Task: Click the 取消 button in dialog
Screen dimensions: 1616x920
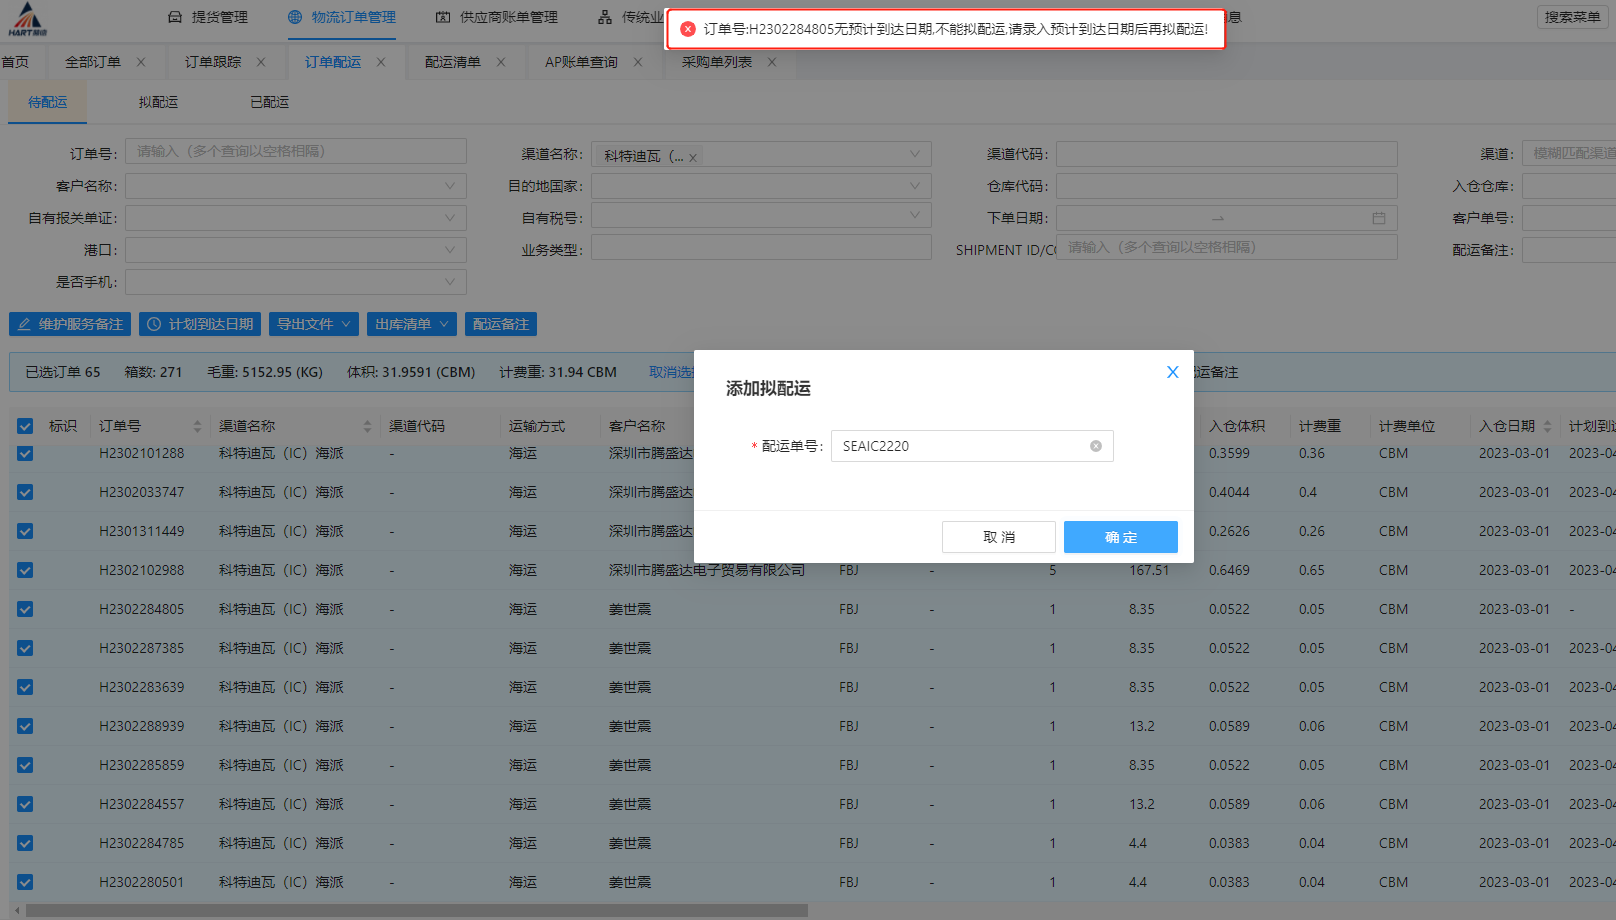Action: 998,537
